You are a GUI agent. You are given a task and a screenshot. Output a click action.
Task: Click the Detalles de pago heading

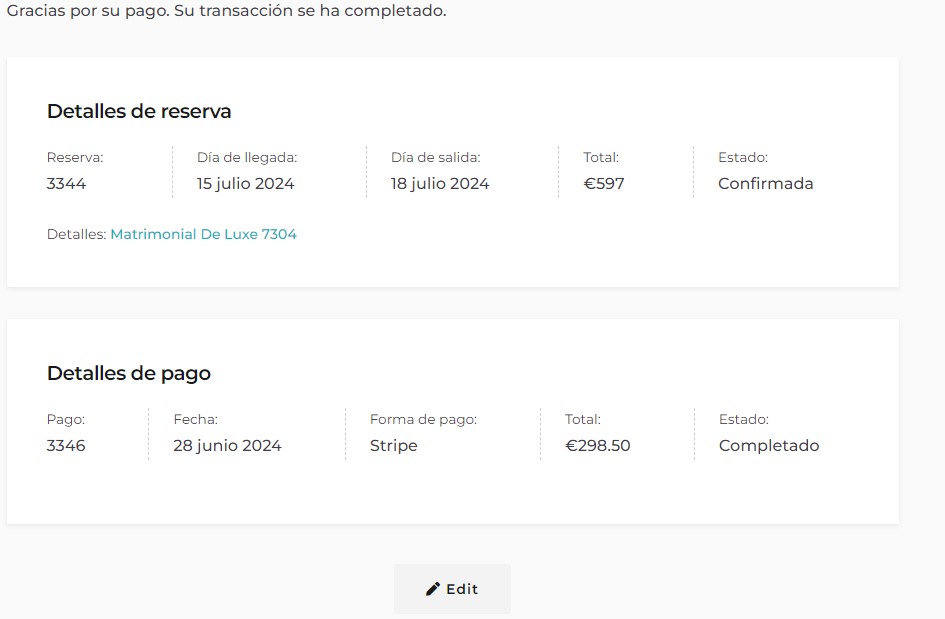click(x=129, y=374)
